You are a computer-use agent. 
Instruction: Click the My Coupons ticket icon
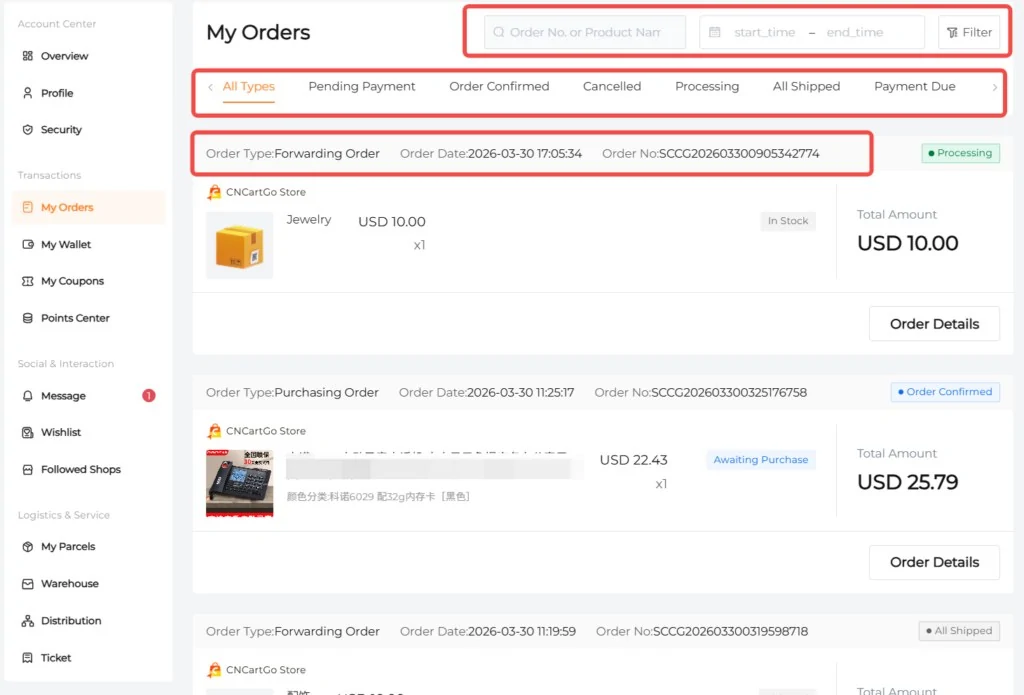[27, 281]
